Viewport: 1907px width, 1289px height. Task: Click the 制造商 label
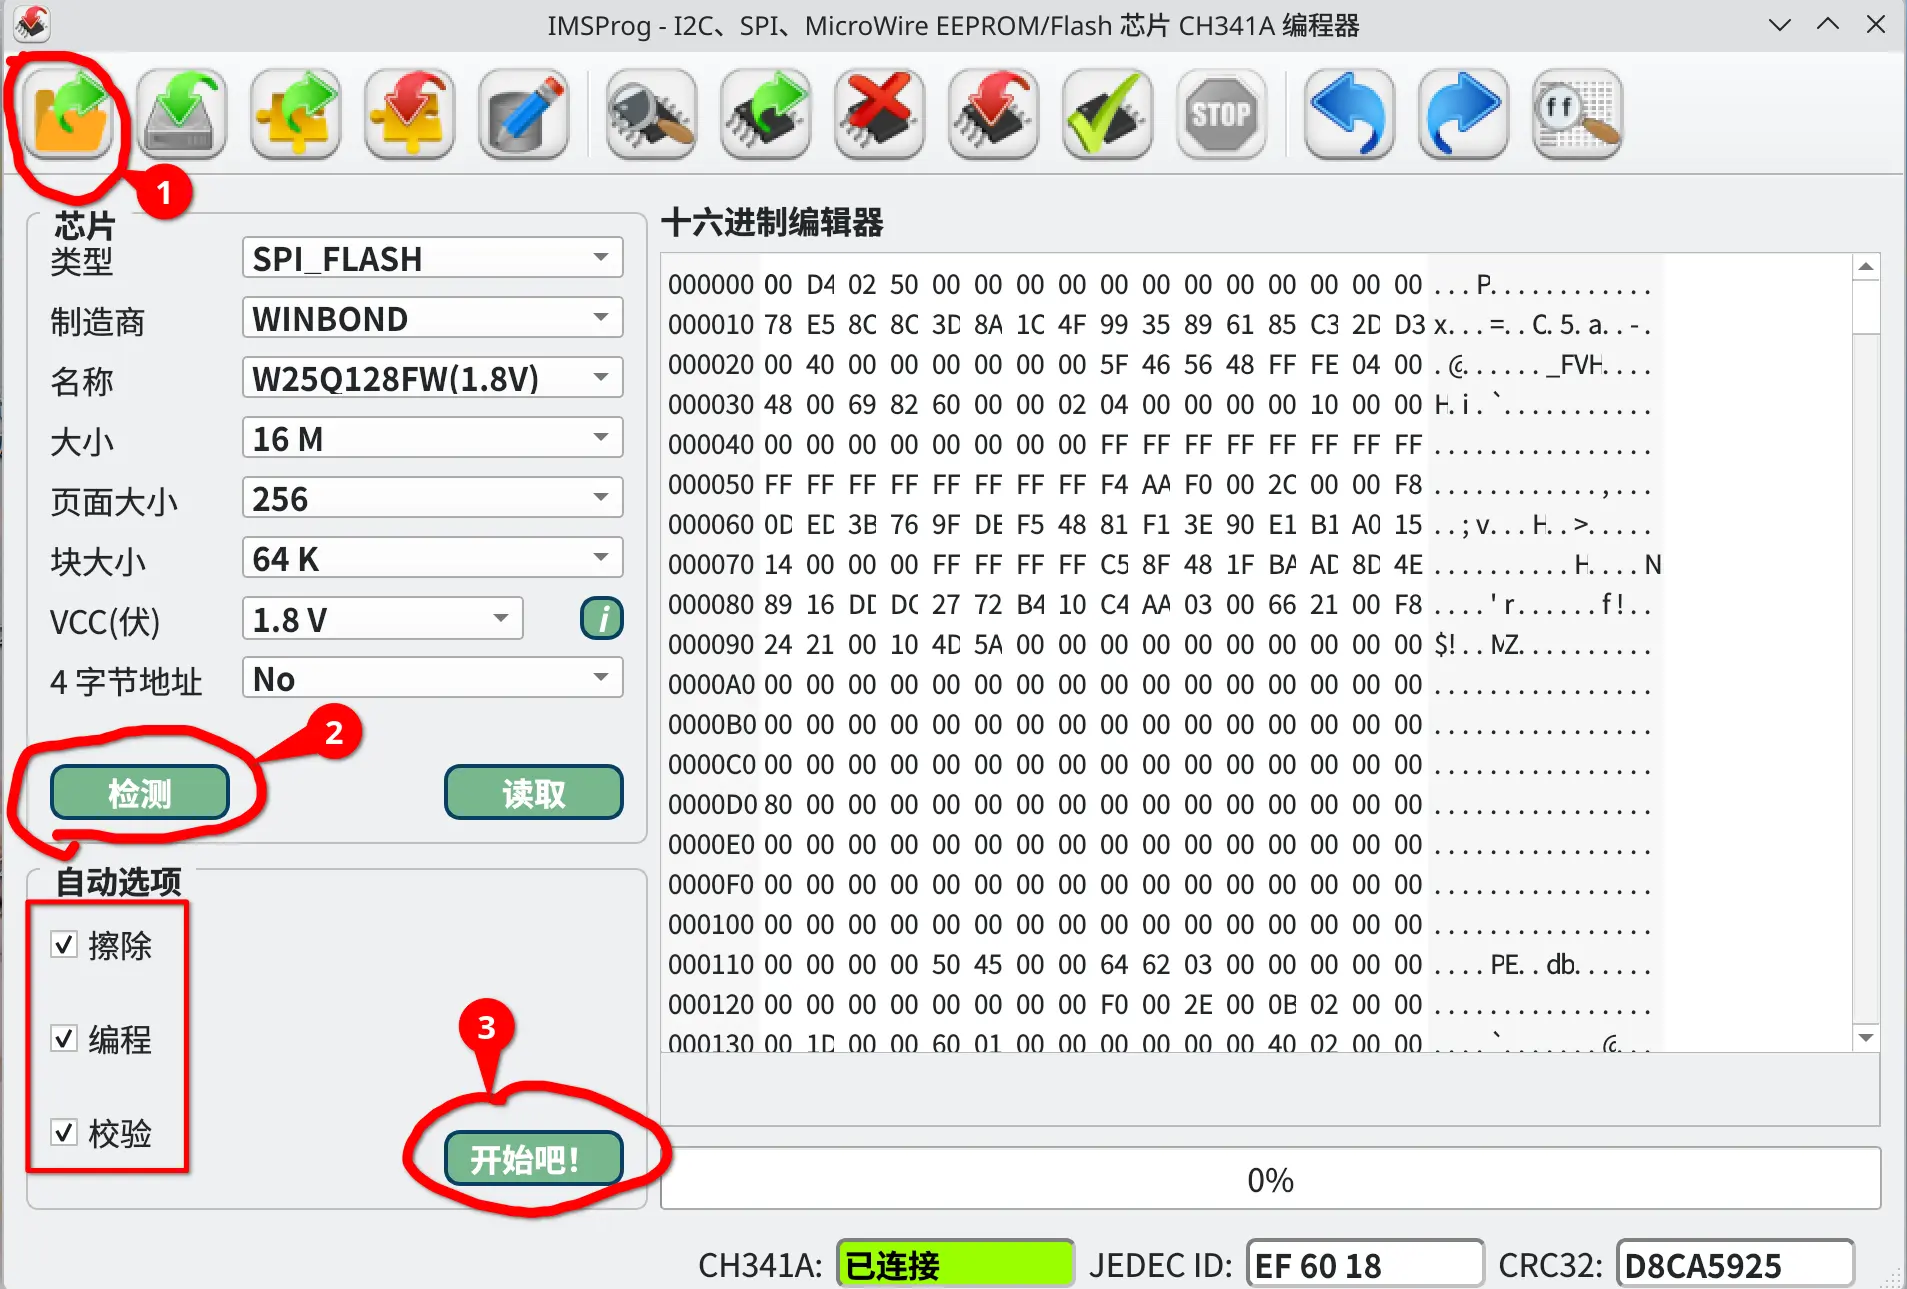click(98, 322)
